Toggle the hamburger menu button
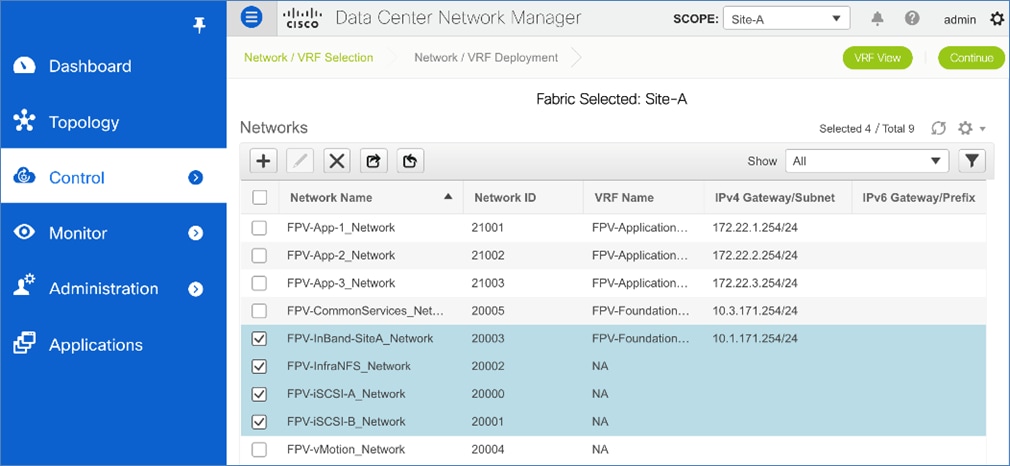 (x=251, y=17)
